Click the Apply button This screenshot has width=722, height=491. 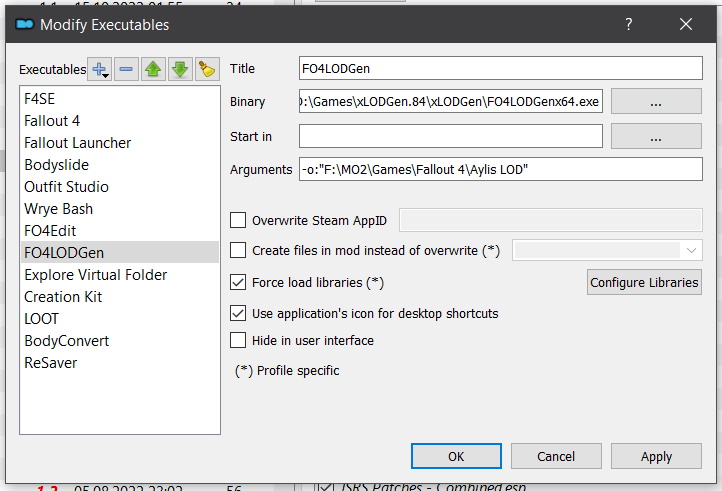click(x=656, y=456)
